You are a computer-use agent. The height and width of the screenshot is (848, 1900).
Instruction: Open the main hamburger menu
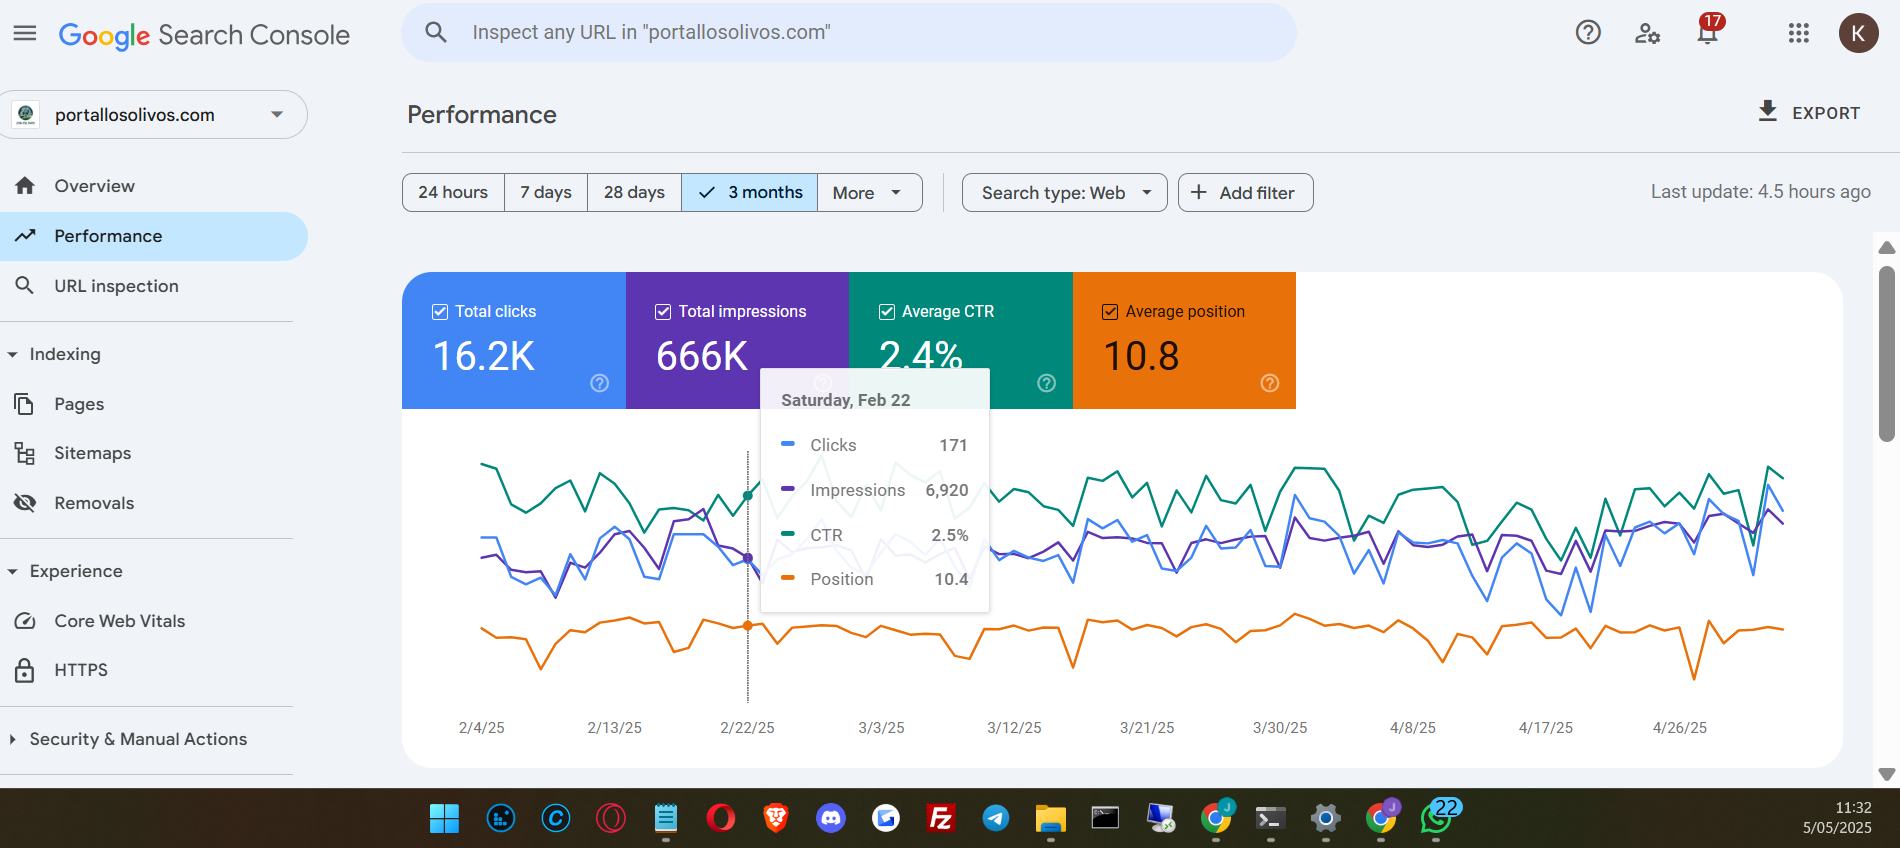(25, 33)
